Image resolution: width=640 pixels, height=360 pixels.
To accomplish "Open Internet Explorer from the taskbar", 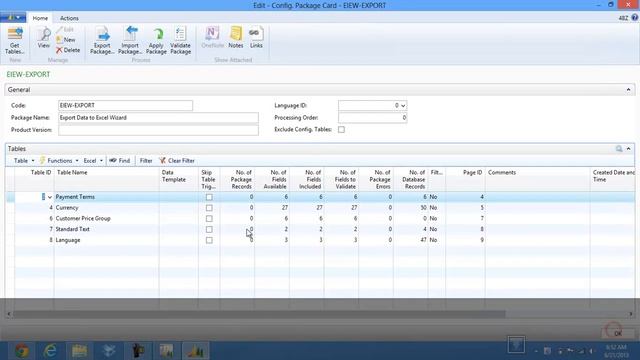I will [50, 351].
